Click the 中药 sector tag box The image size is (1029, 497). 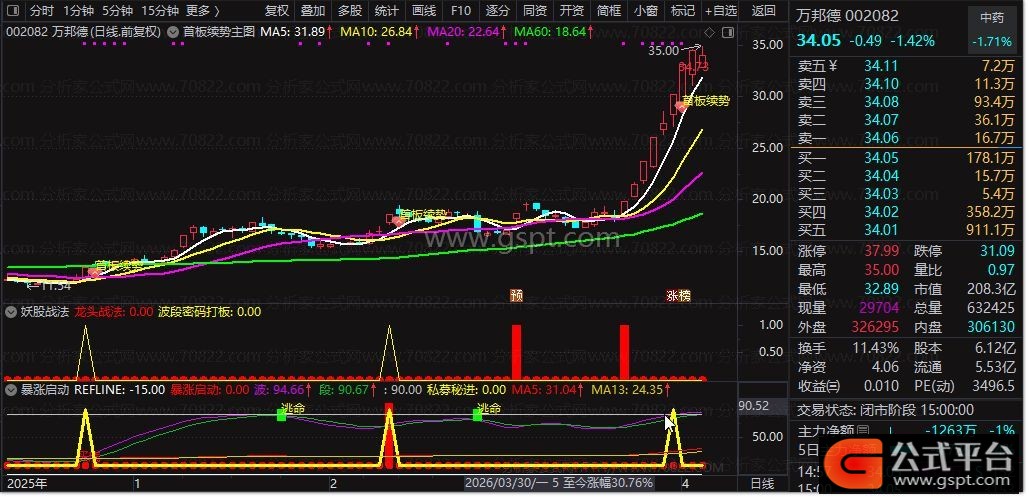click(990, 18)
